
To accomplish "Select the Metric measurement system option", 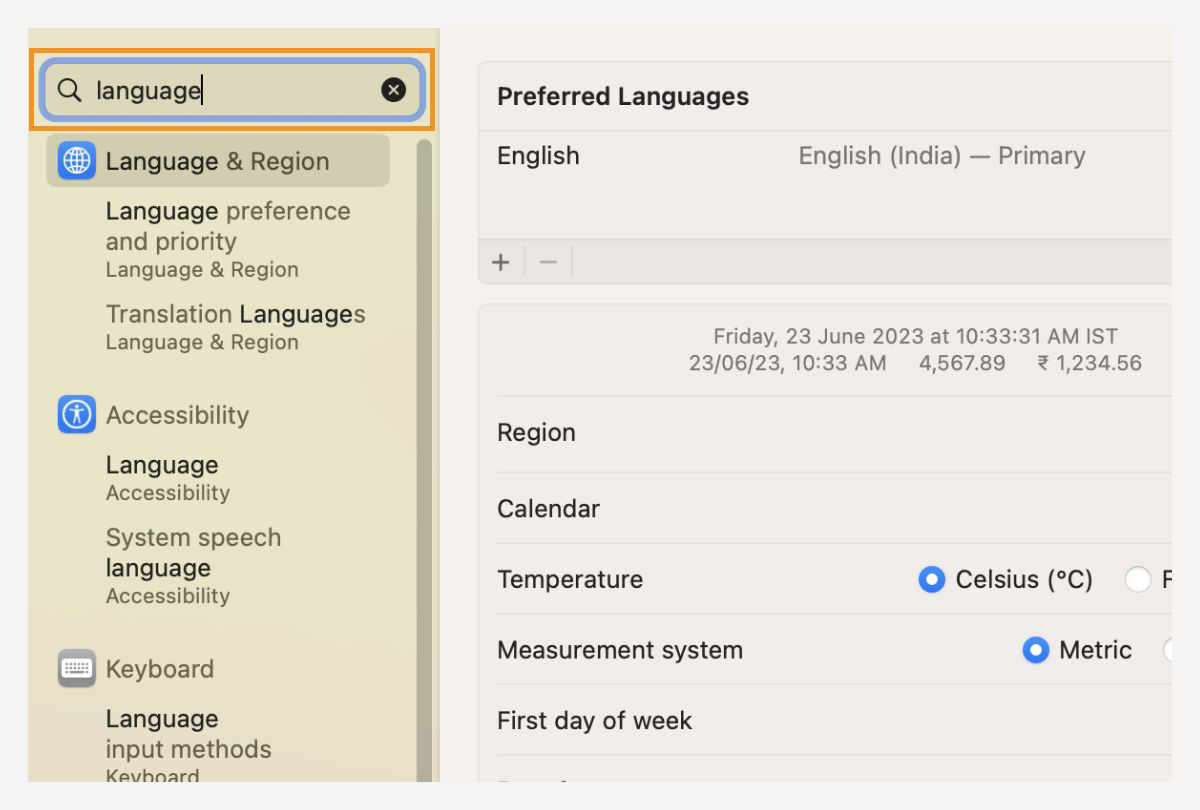I will (x=1036, y=650).
